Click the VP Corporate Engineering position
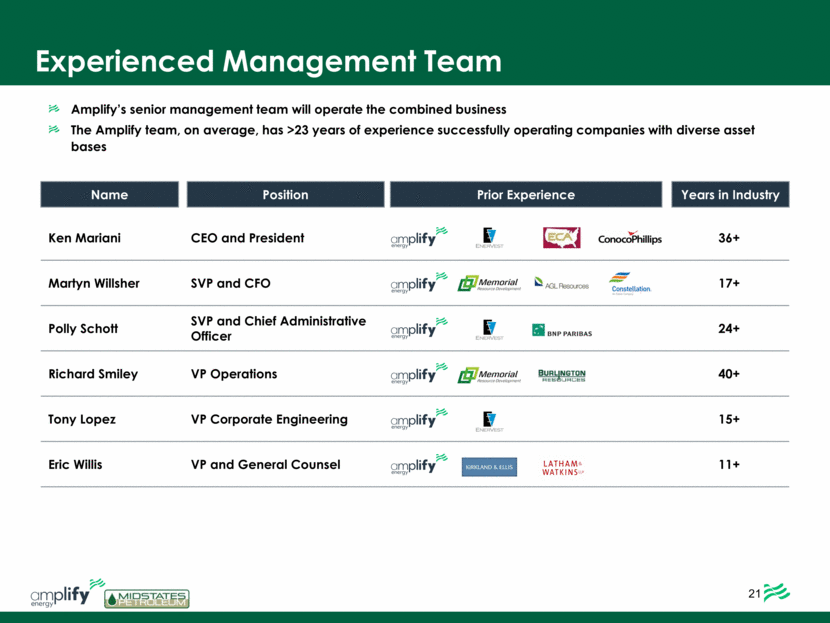Viewport: 830px width, 623px height. [269, 419]
